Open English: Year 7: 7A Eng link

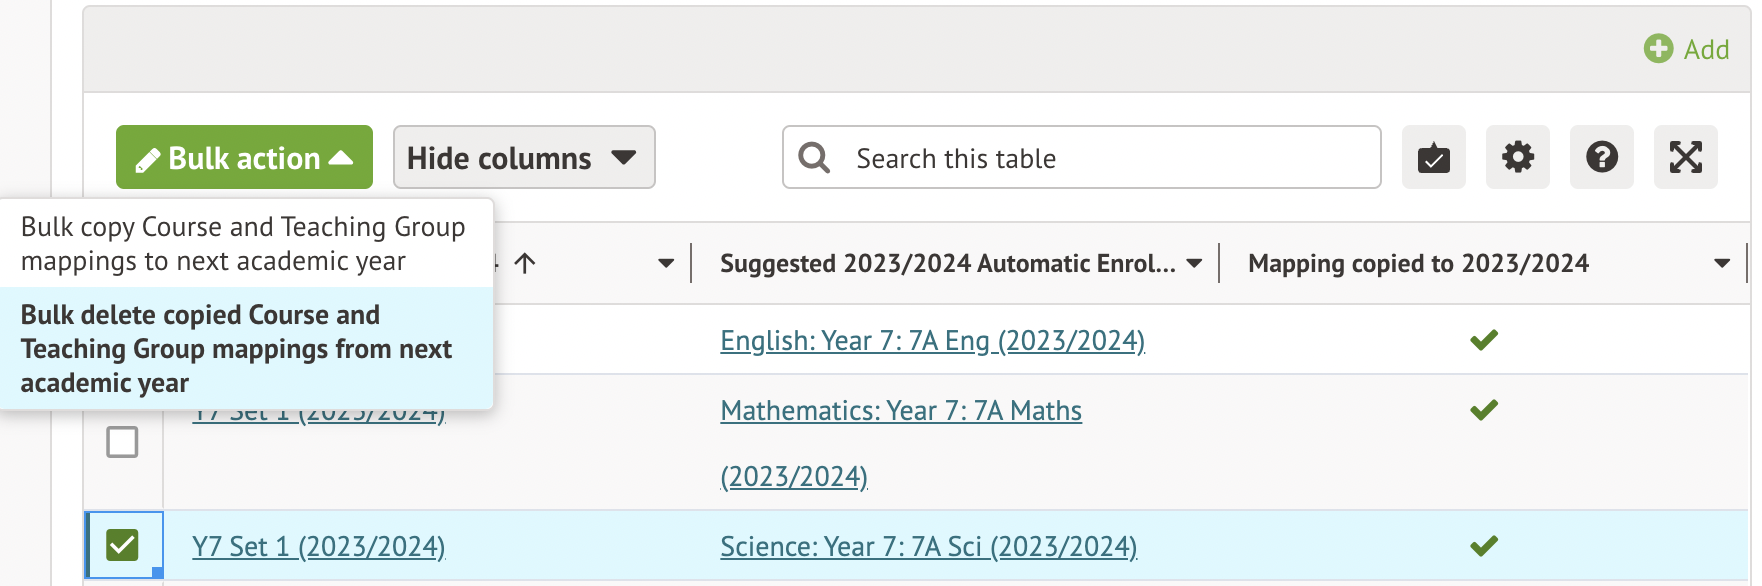click(x=932, y=341)
